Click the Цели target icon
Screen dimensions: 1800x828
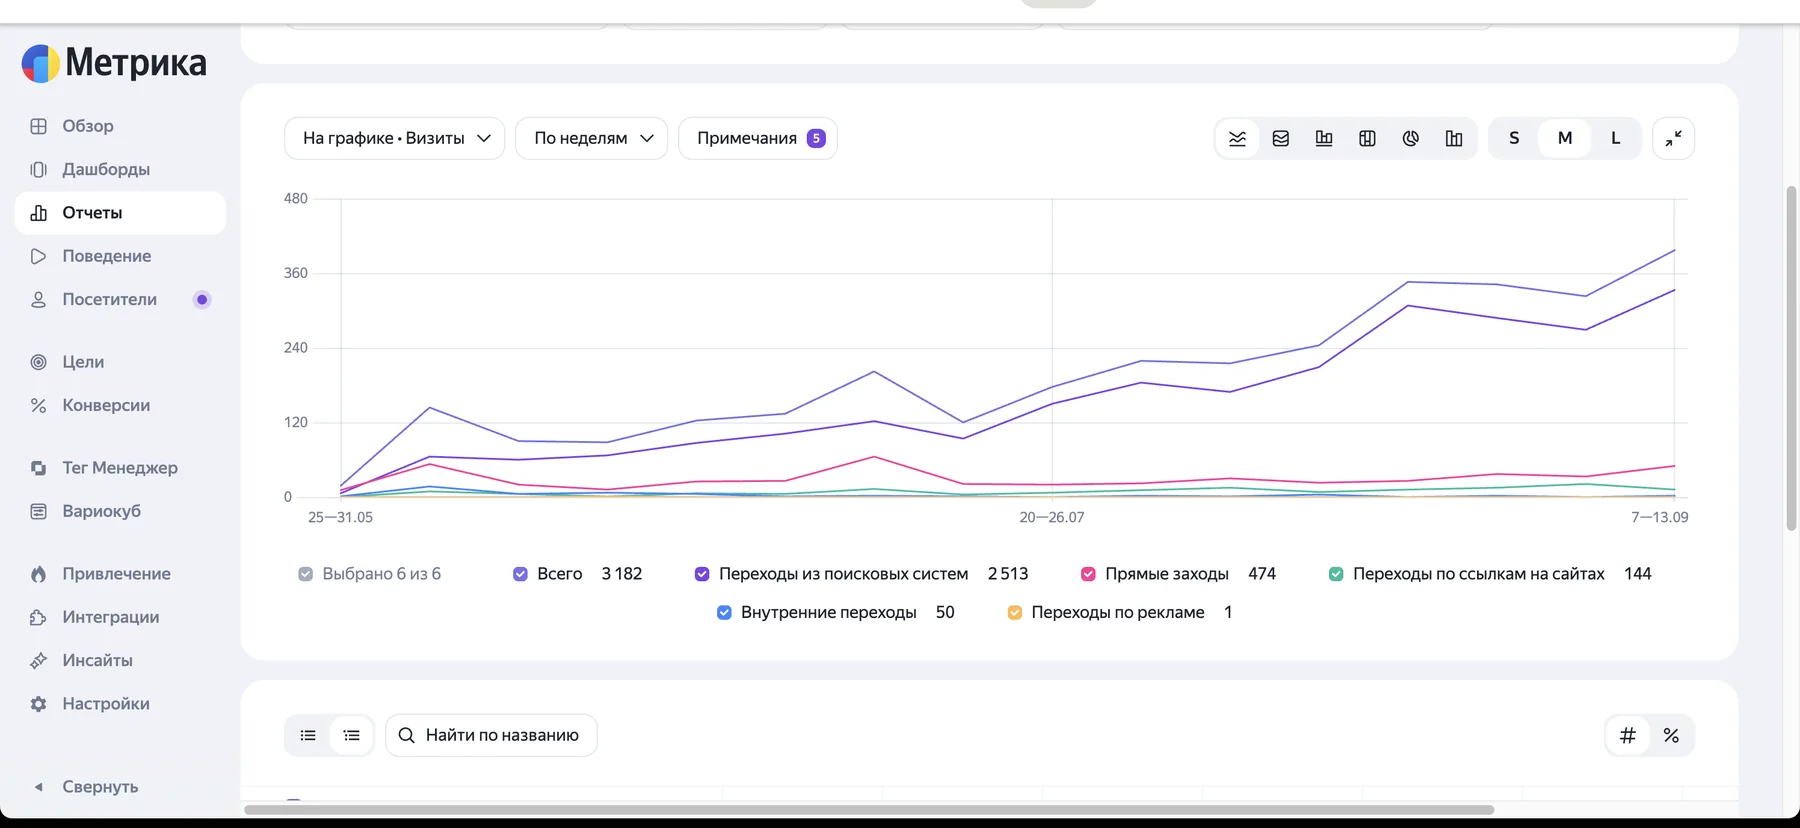pos(38,362)
